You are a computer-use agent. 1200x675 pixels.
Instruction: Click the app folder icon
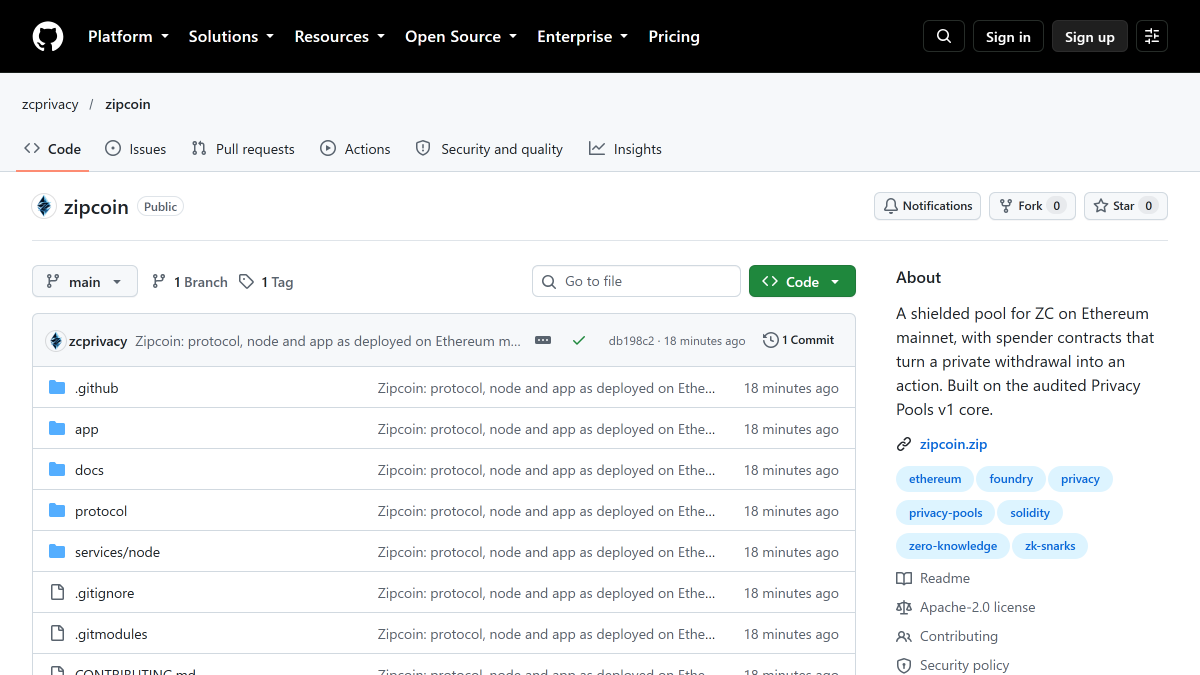[x=57, y=429]
